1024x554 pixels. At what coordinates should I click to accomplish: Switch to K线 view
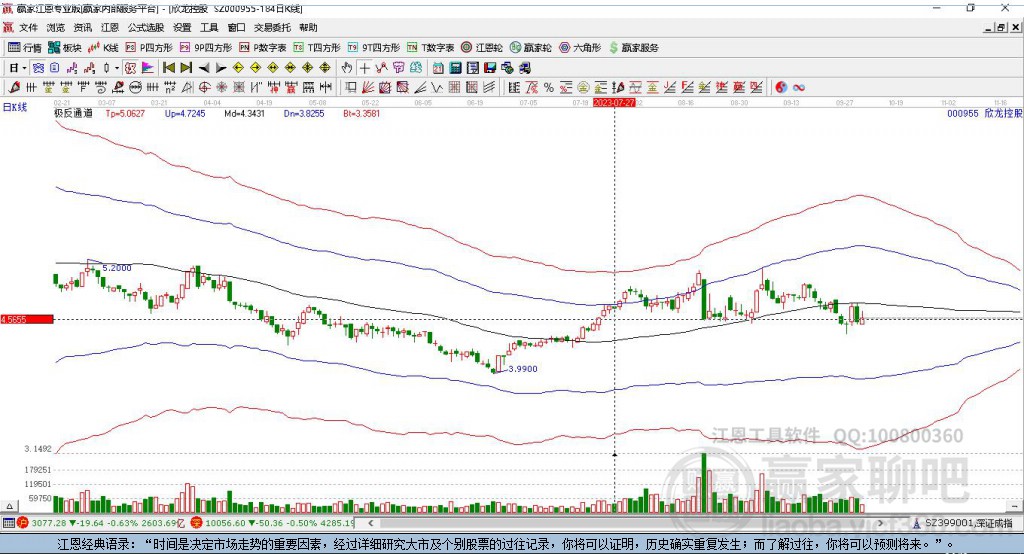coord(103,48)
